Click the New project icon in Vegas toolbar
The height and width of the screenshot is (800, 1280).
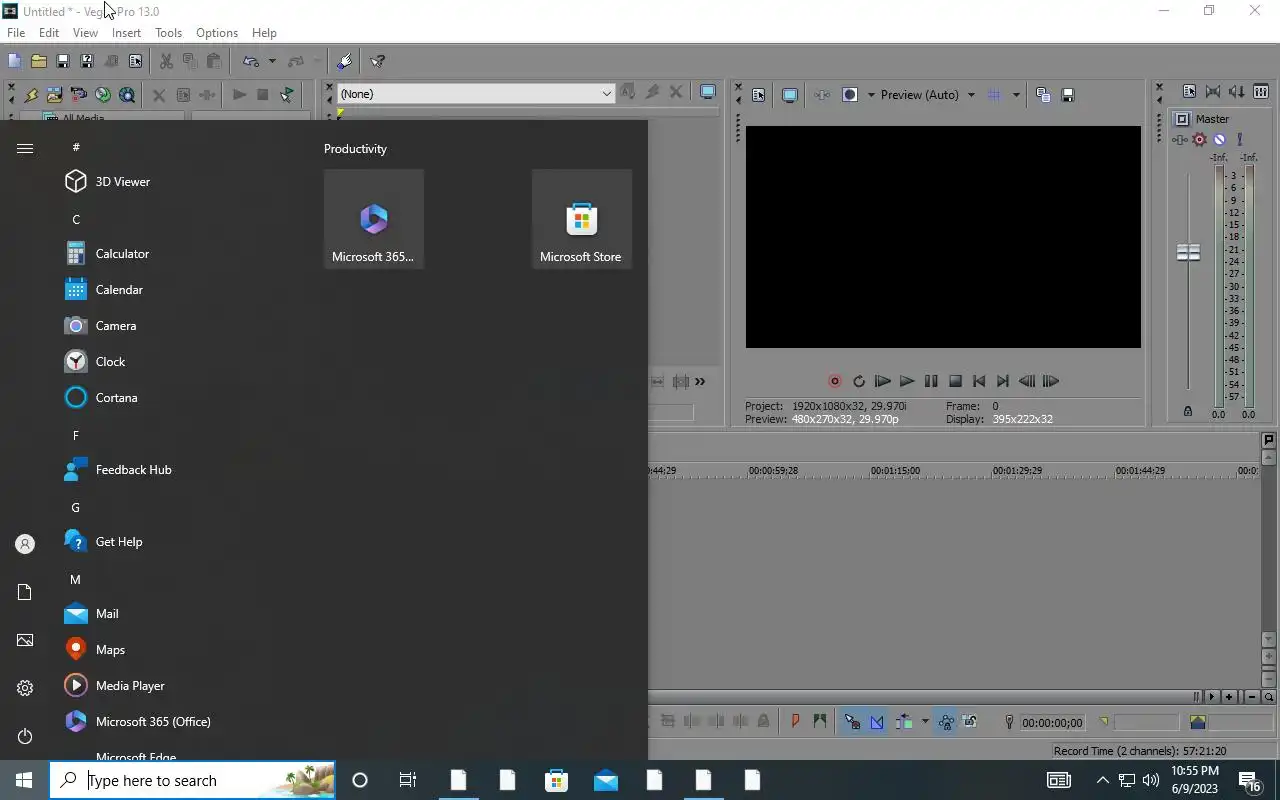14,61
